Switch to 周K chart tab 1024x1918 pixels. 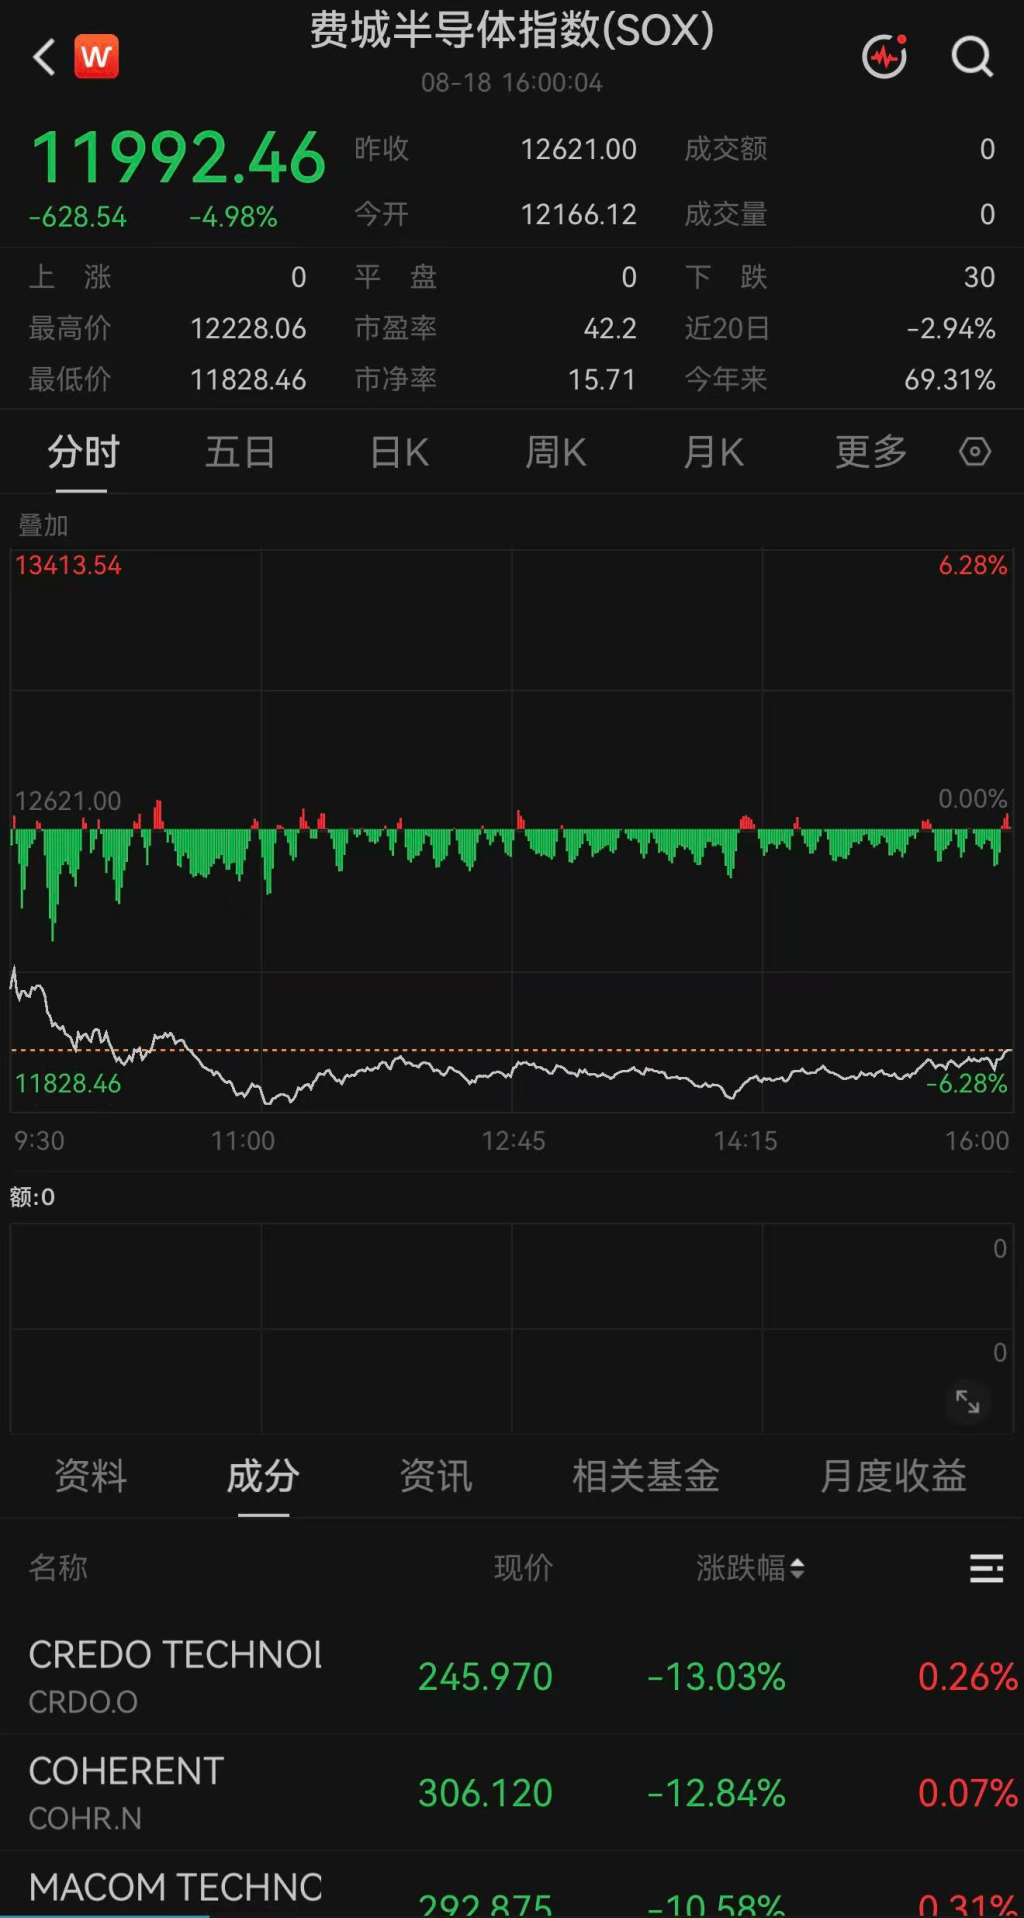pos(556,452)
